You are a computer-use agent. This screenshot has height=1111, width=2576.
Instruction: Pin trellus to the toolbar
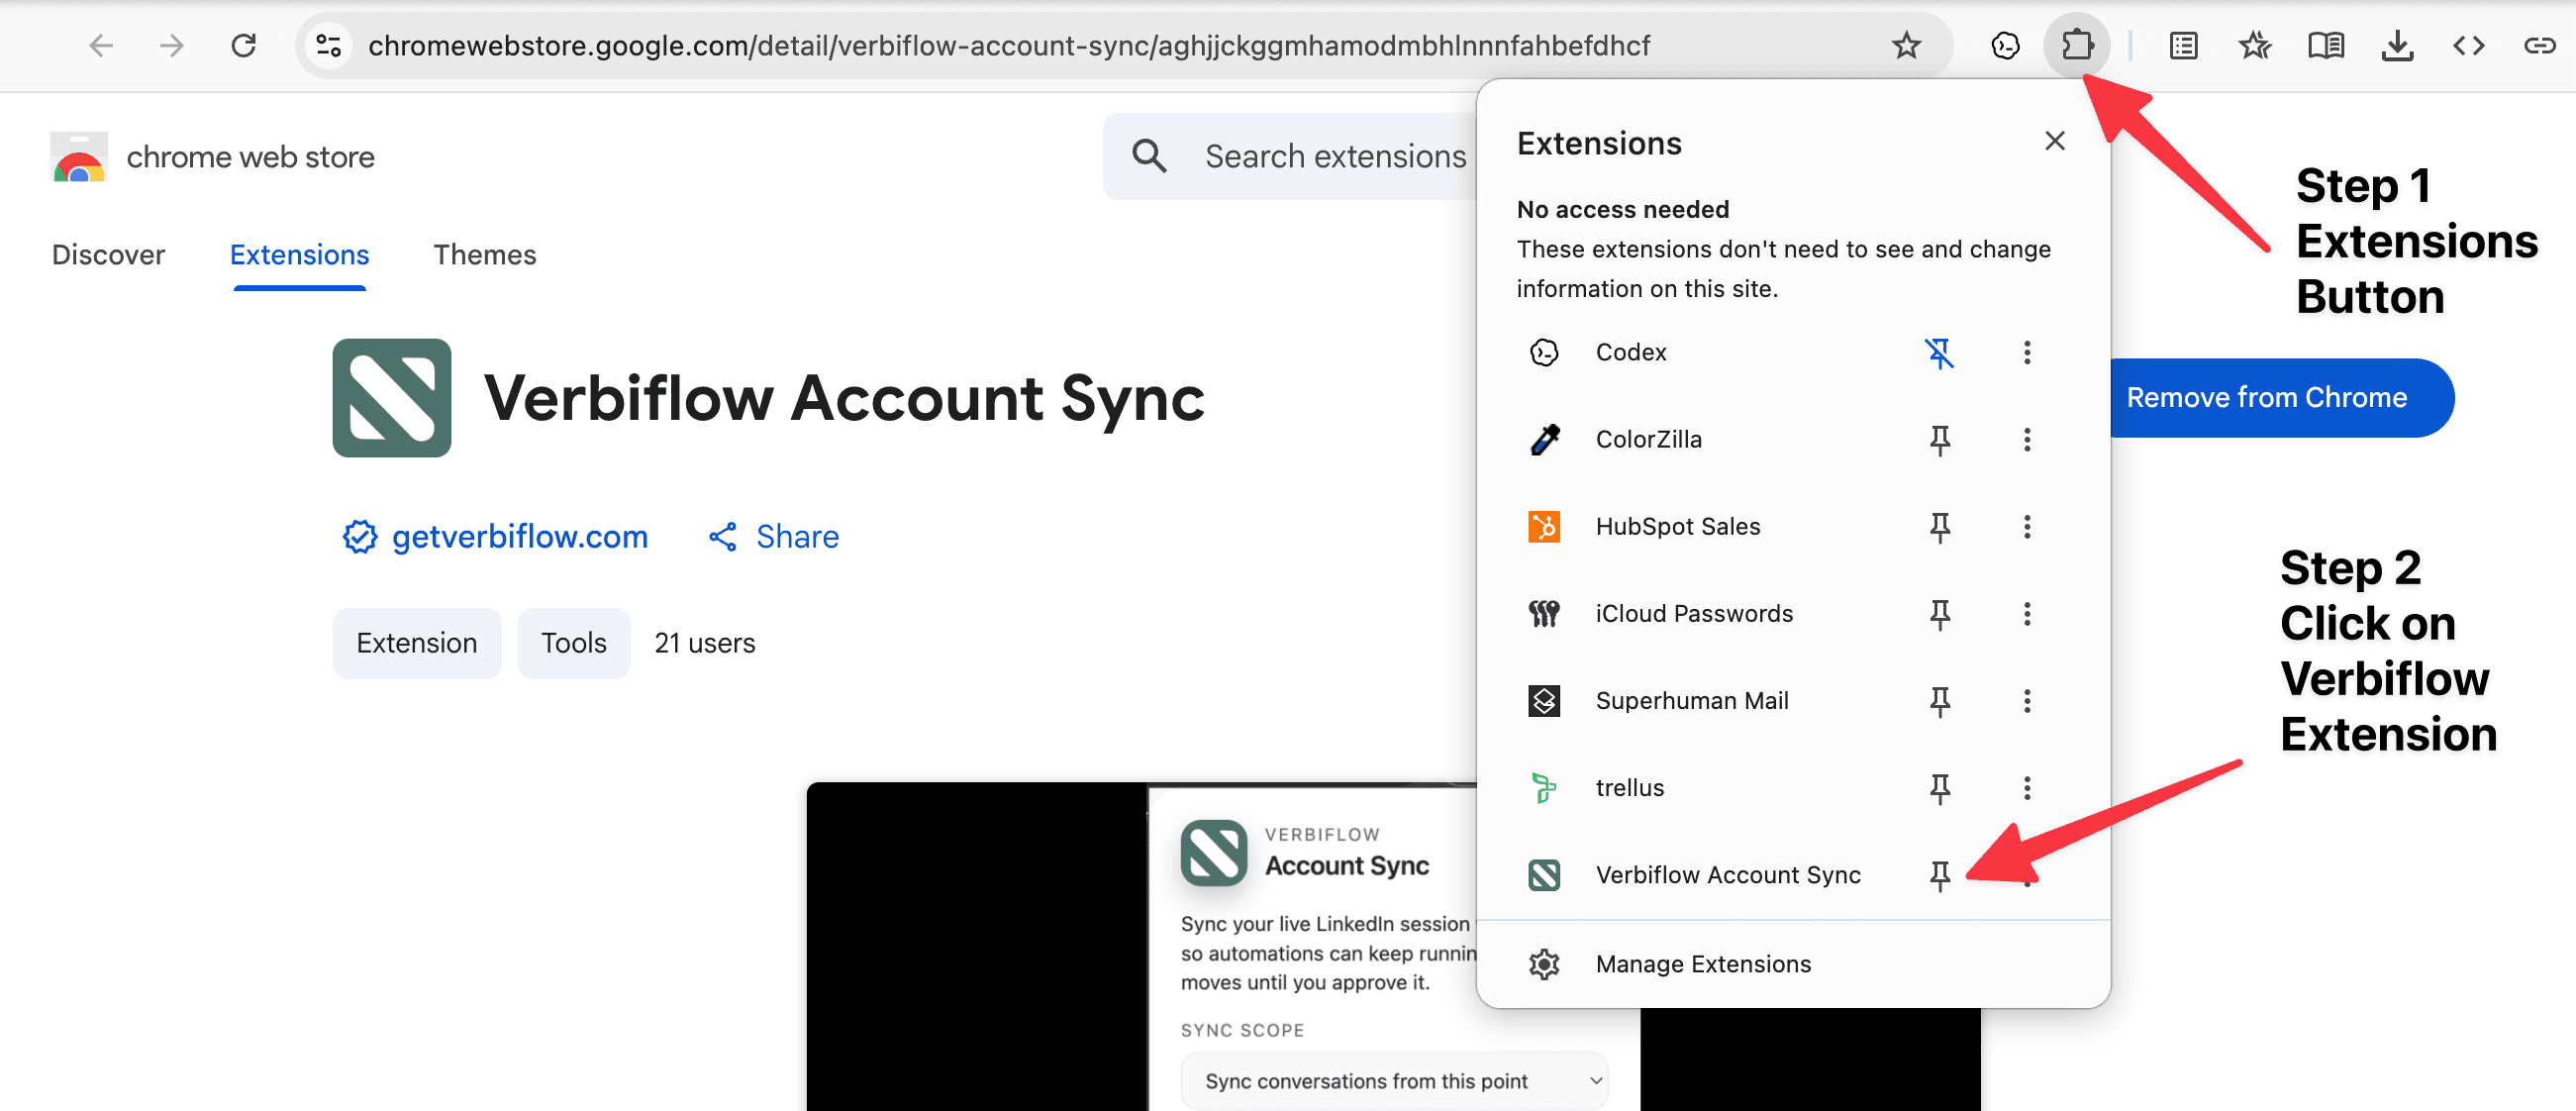coord(1939,787)
